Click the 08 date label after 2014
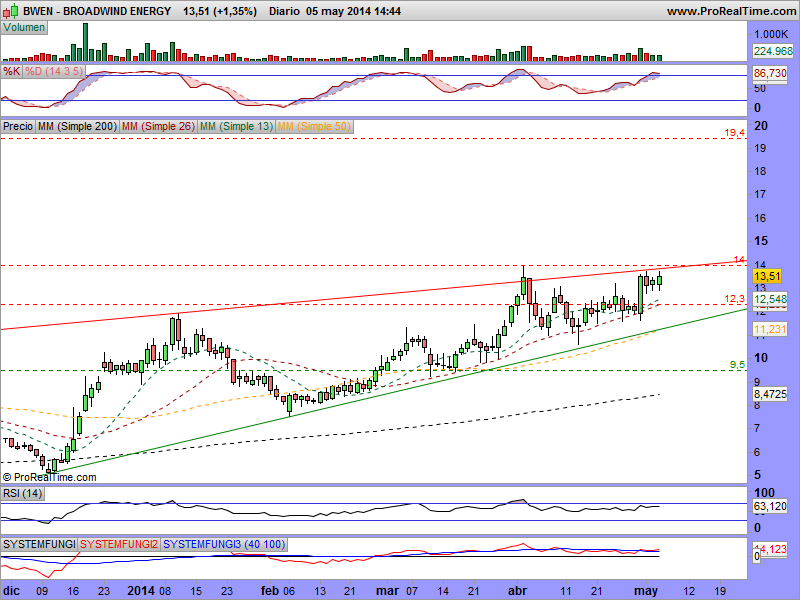The height and width of the screenshot is (600, 800). (165, 591)
